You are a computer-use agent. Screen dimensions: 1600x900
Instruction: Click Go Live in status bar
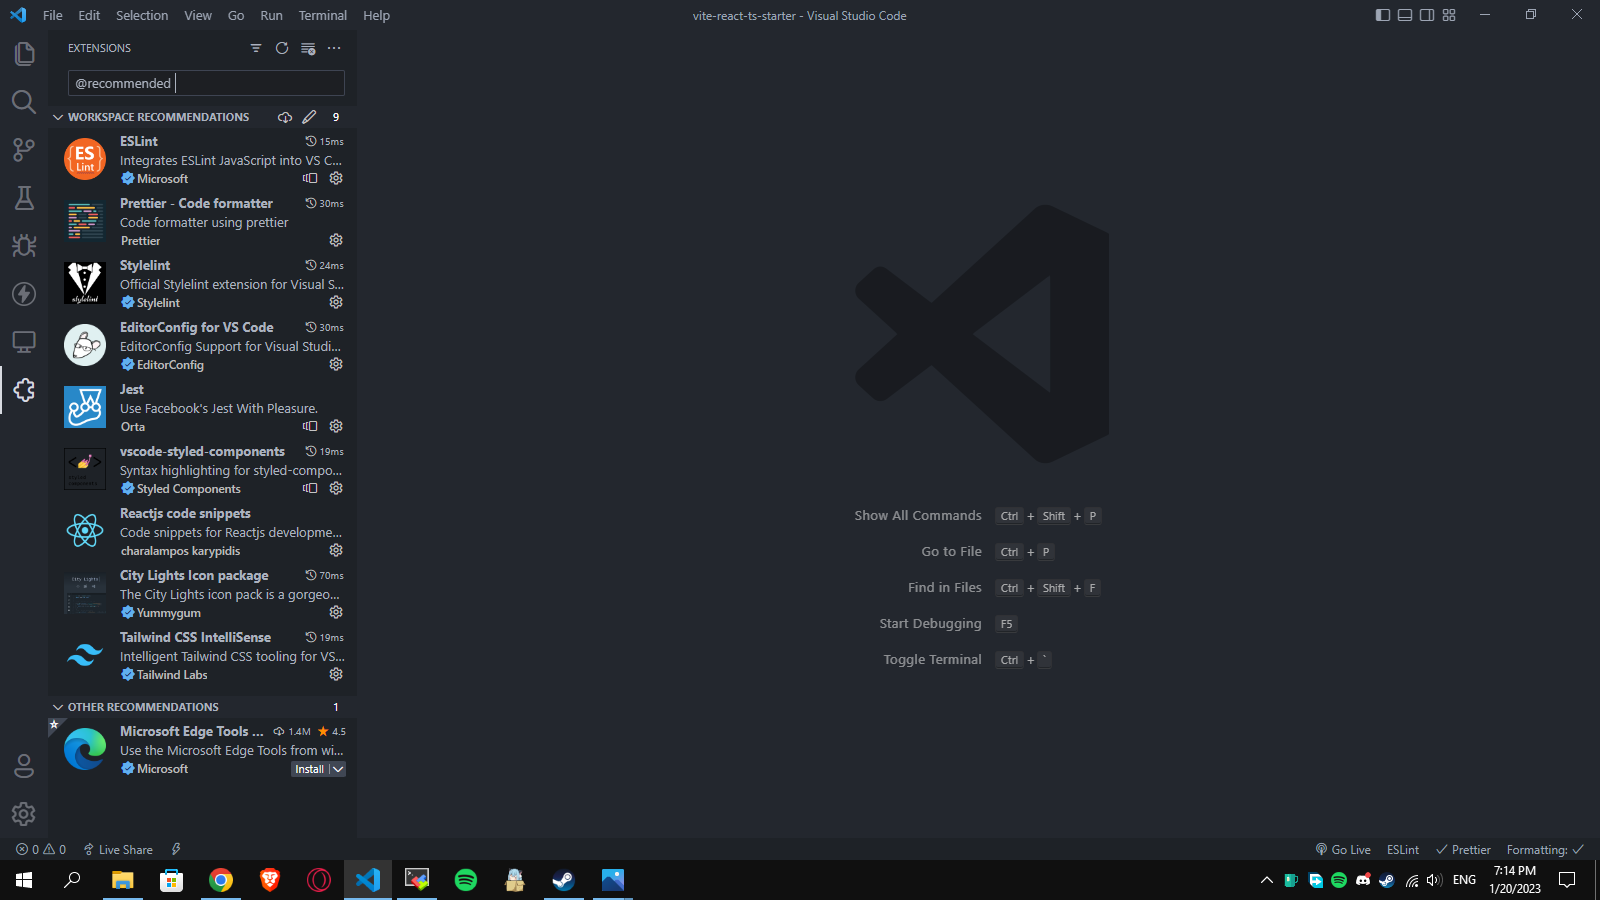click(1343, 849)
